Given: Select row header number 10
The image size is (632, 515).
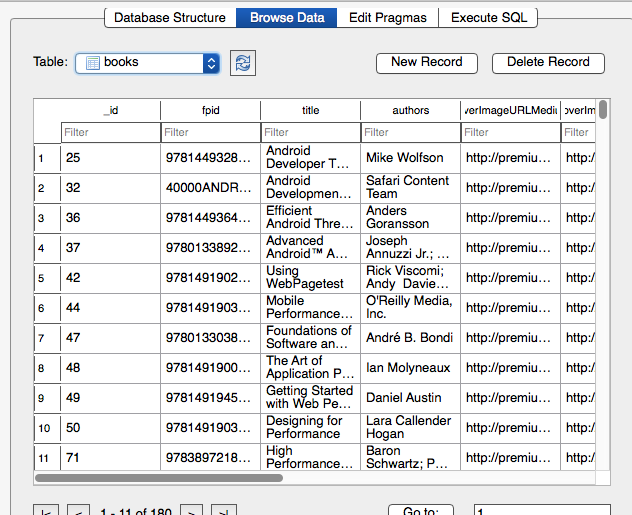Looking at the screenshot, I should 47,428.
